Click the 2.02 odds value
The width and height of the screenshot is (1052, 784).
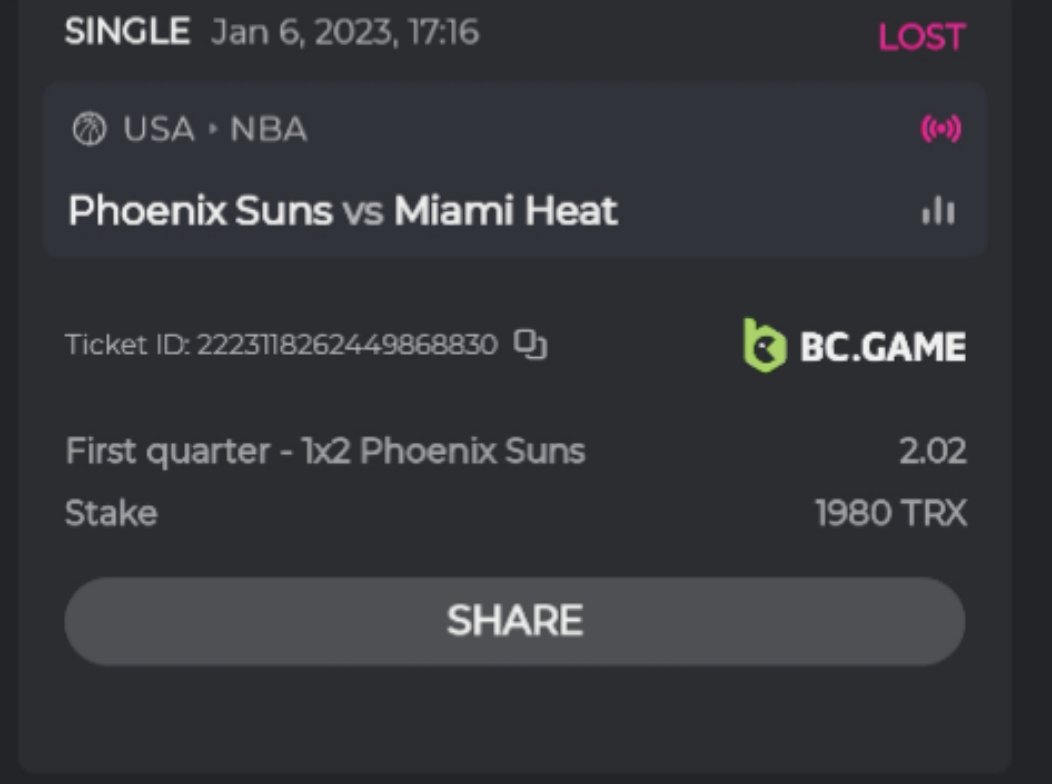(x=932, y=451)
